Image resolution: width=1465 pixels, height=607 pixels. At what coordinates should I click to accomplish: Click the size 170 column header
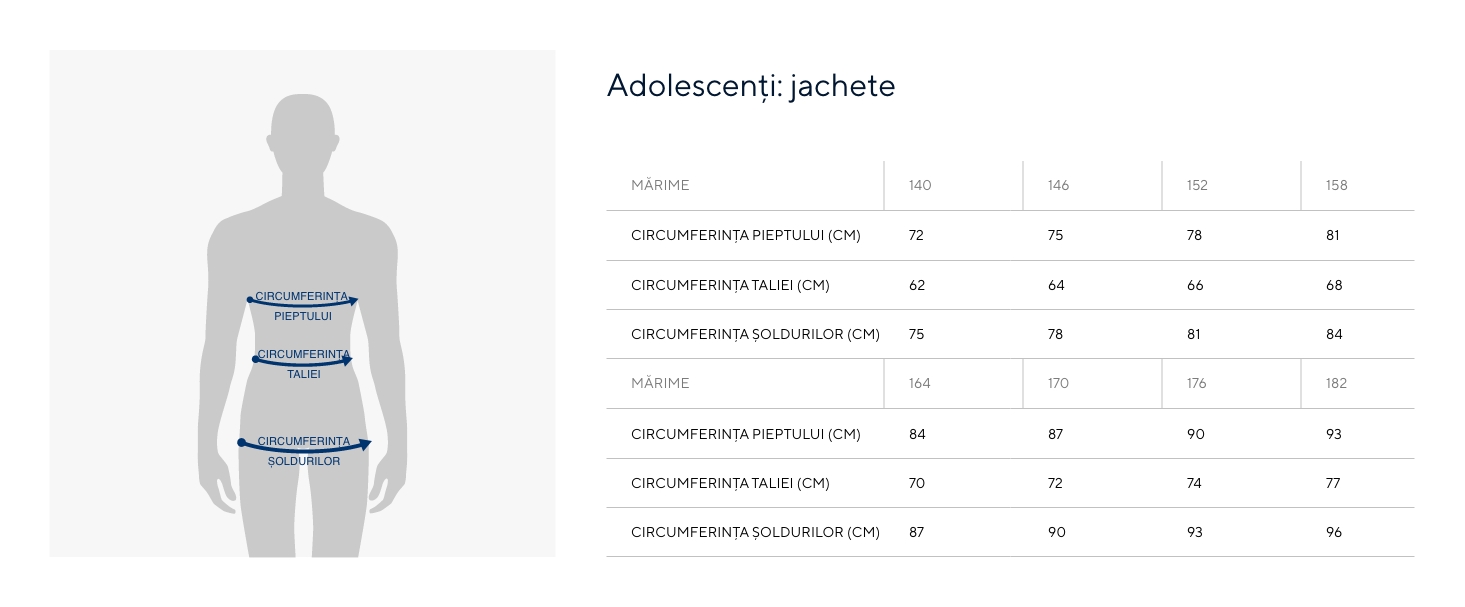pos(1058,383)
